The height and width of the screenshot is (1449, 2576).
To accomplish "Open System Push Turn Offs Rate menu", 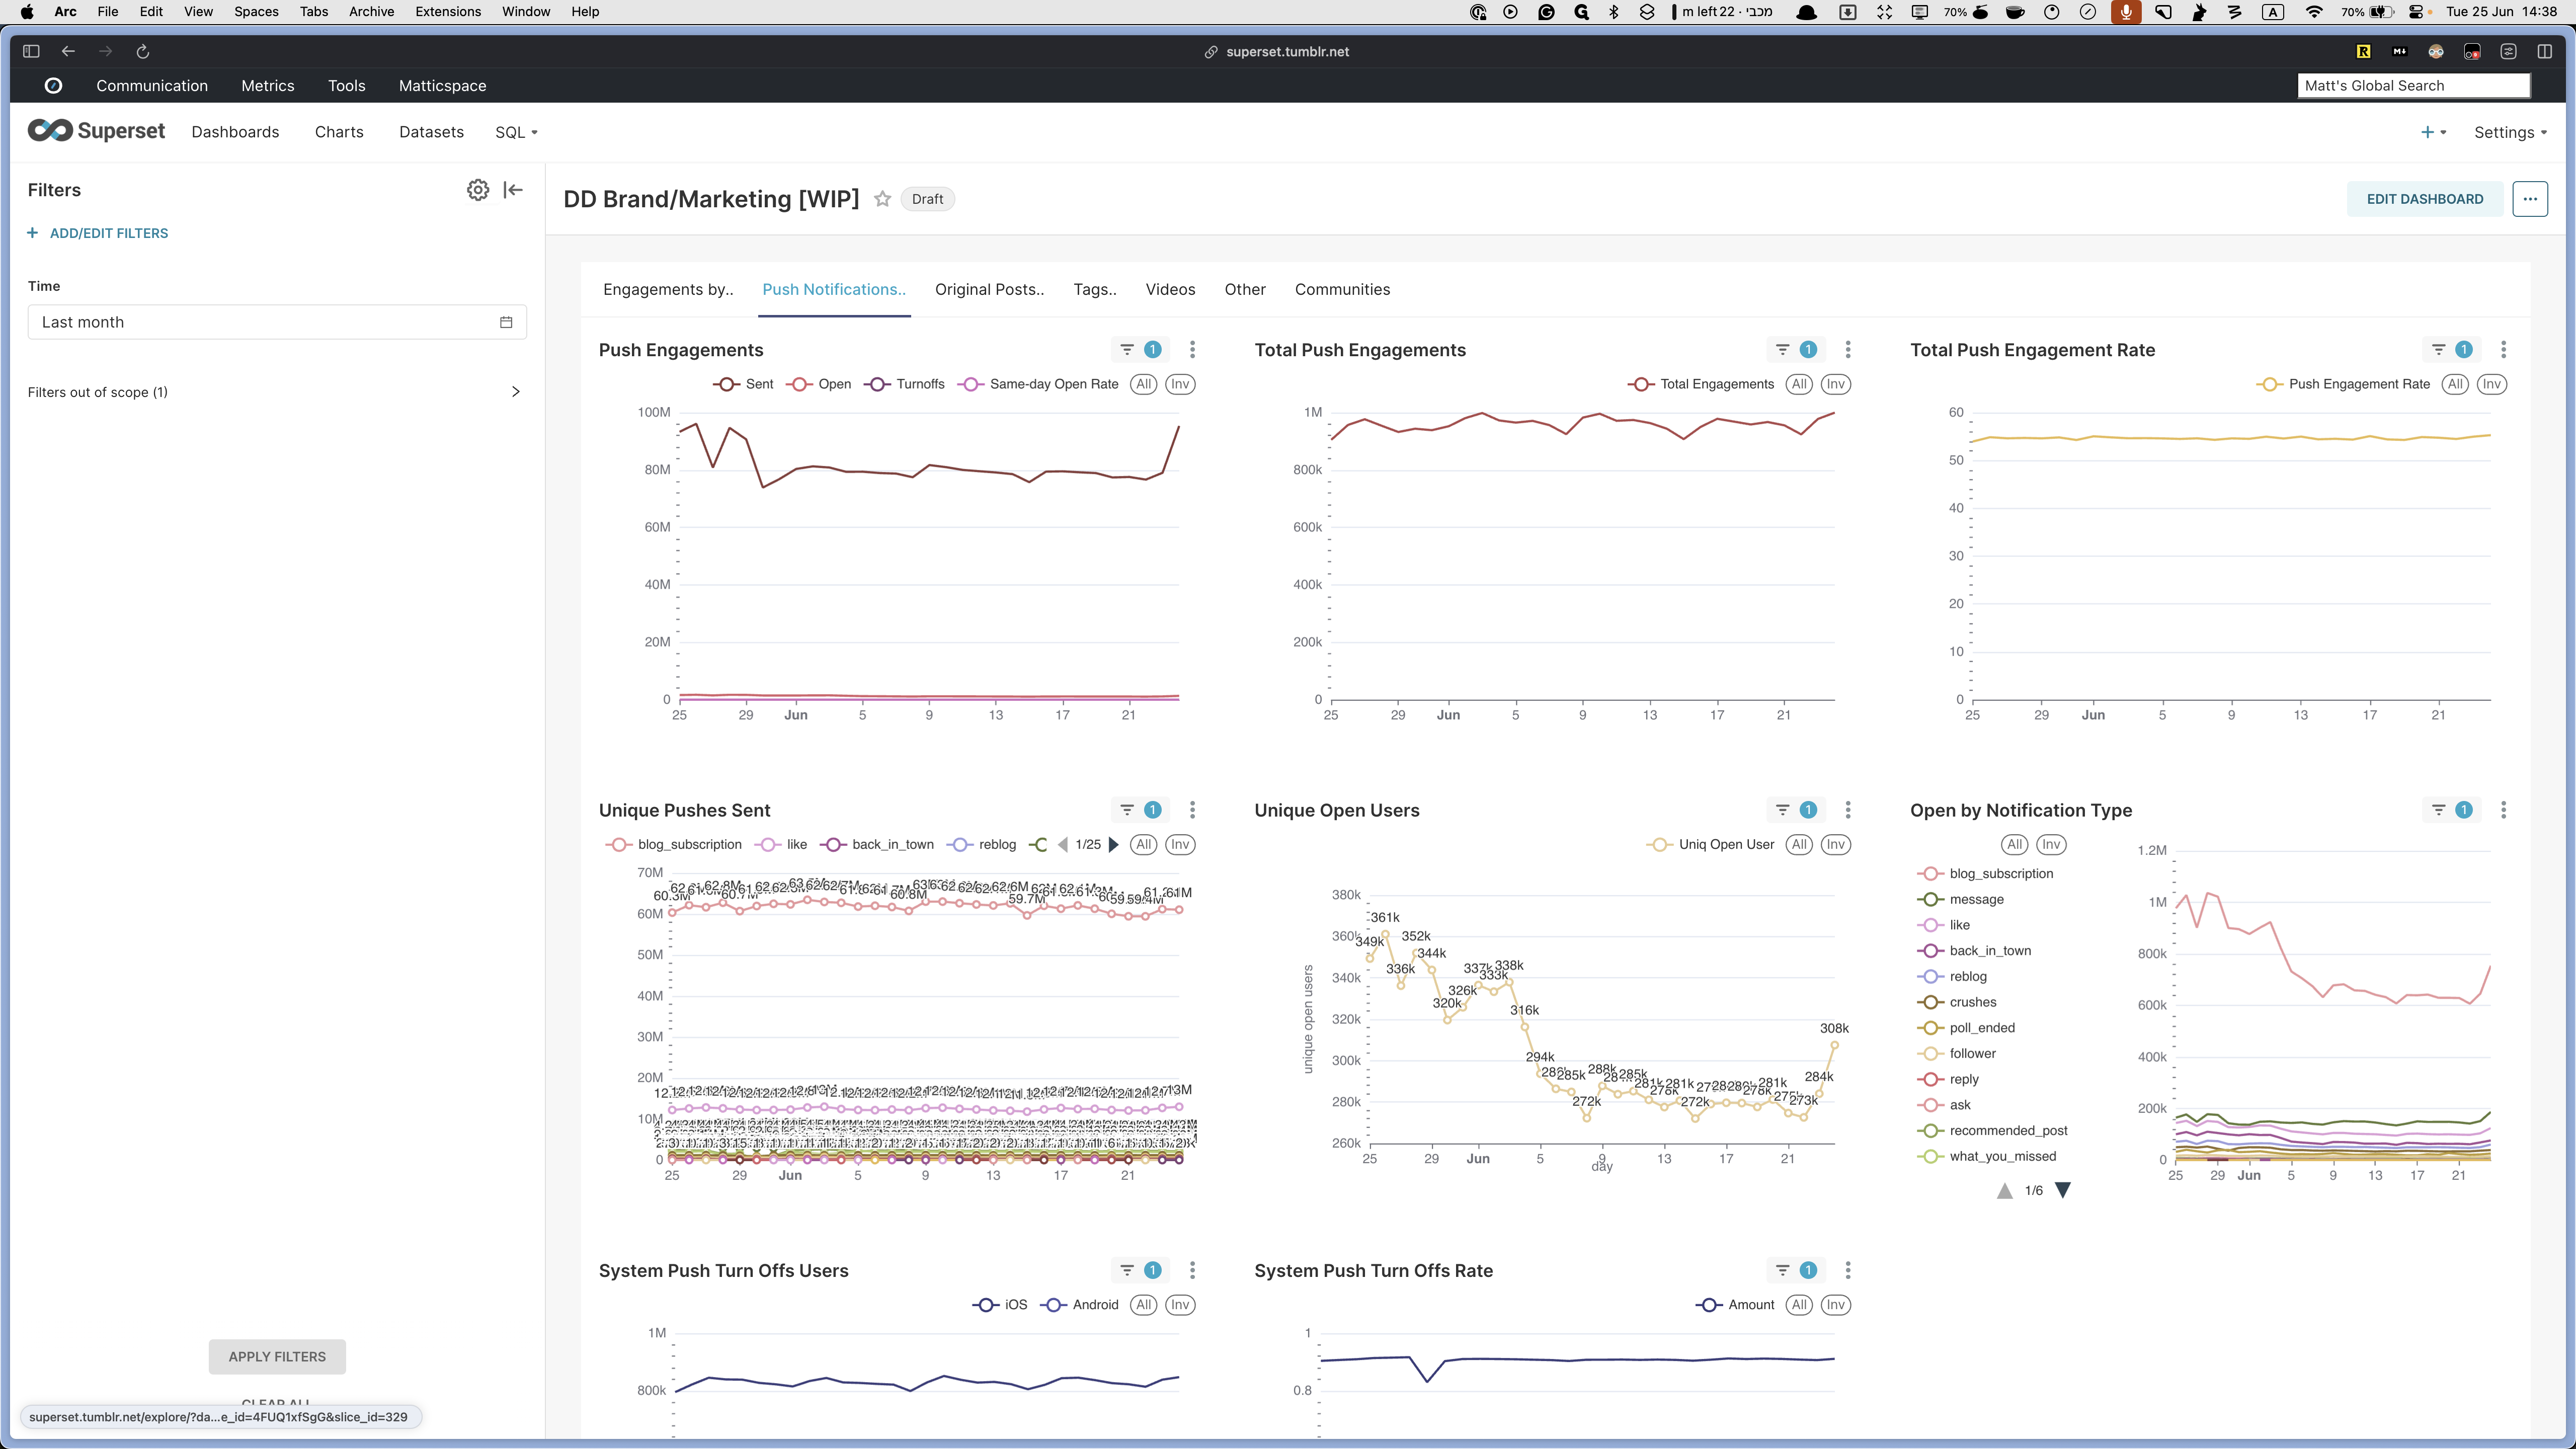I will tap(1848, 1270).
